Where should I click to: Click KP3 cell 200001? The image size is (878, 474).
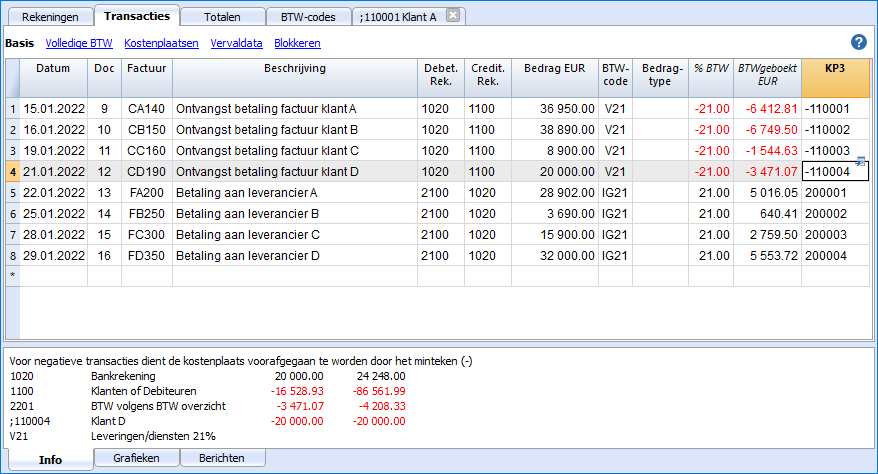point(835,193)
